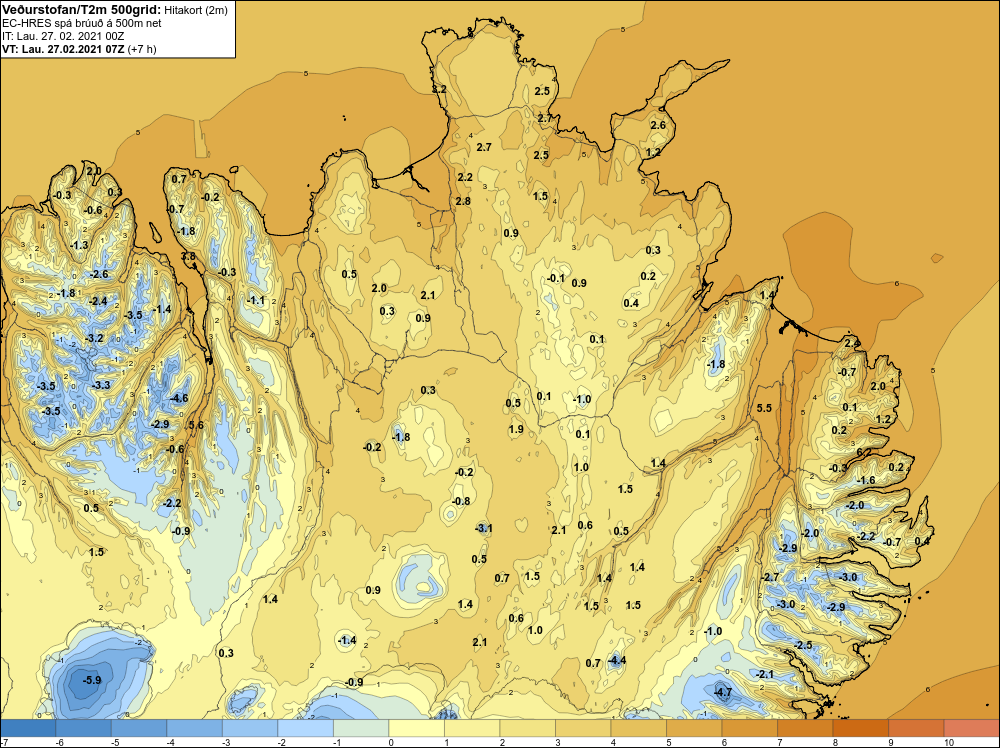Click the legend color band between -7 and -6
Viewport: 1000px width, 748px height.
click(x=28, y=728)
